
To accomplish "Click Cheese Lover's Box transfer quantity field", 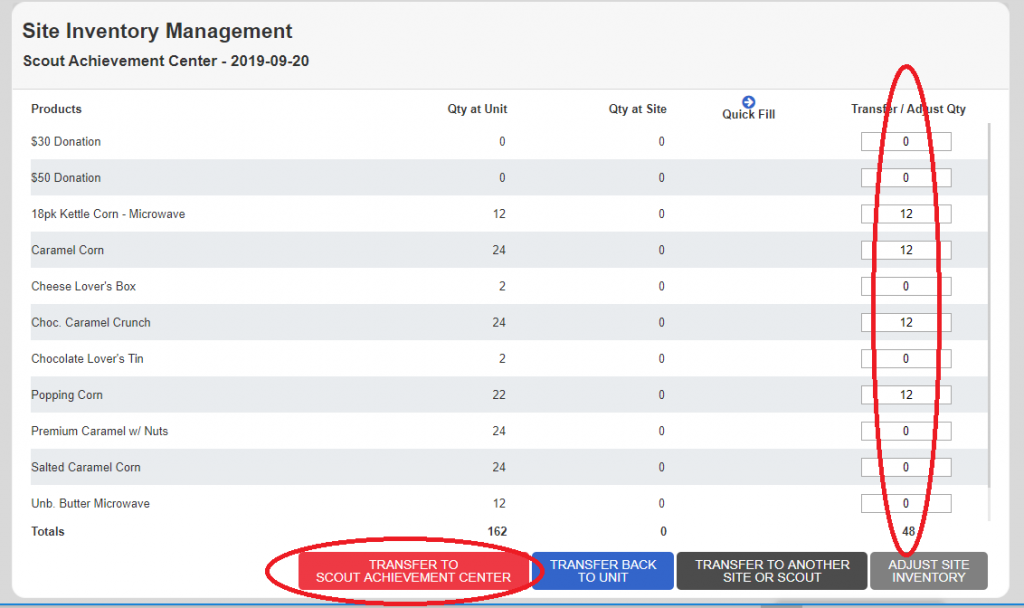I will (906, 286).
